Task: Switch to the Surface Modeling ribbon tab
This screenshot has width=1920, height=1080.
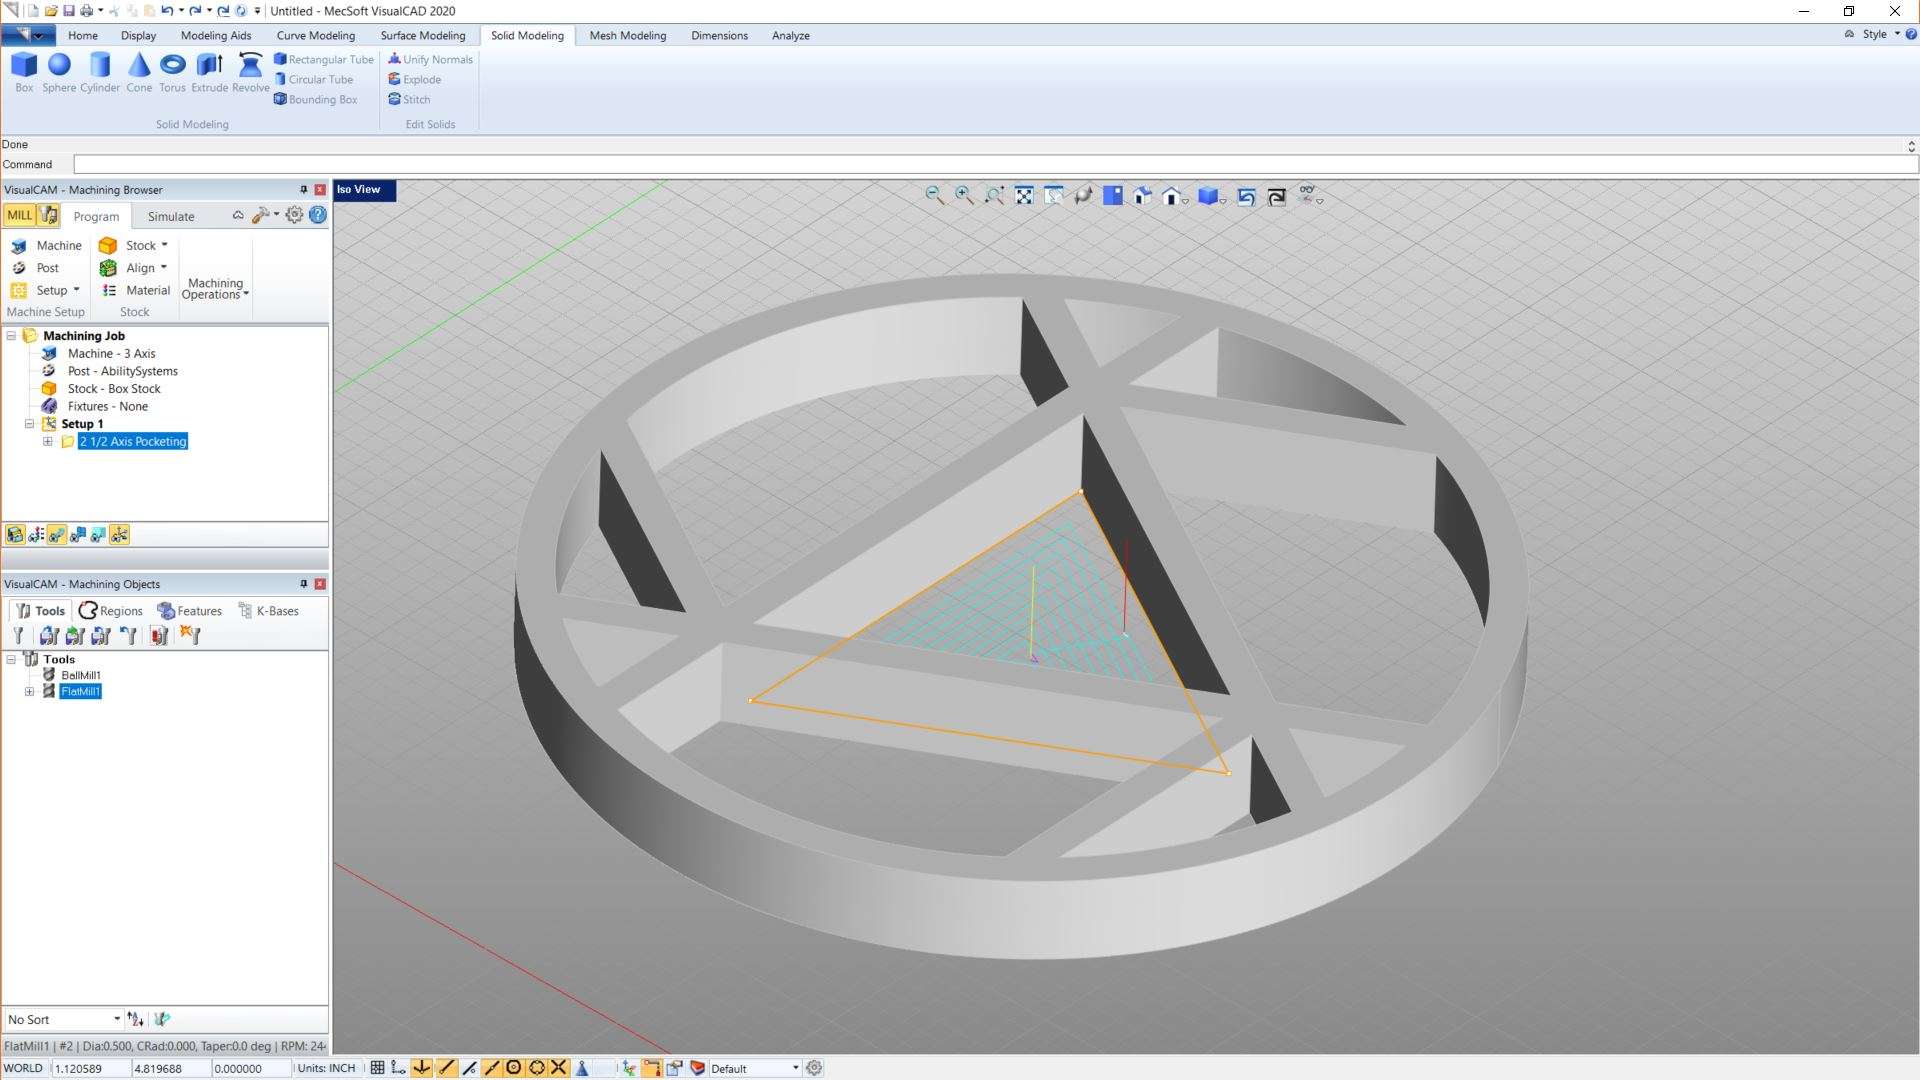Action: [422, 35]
